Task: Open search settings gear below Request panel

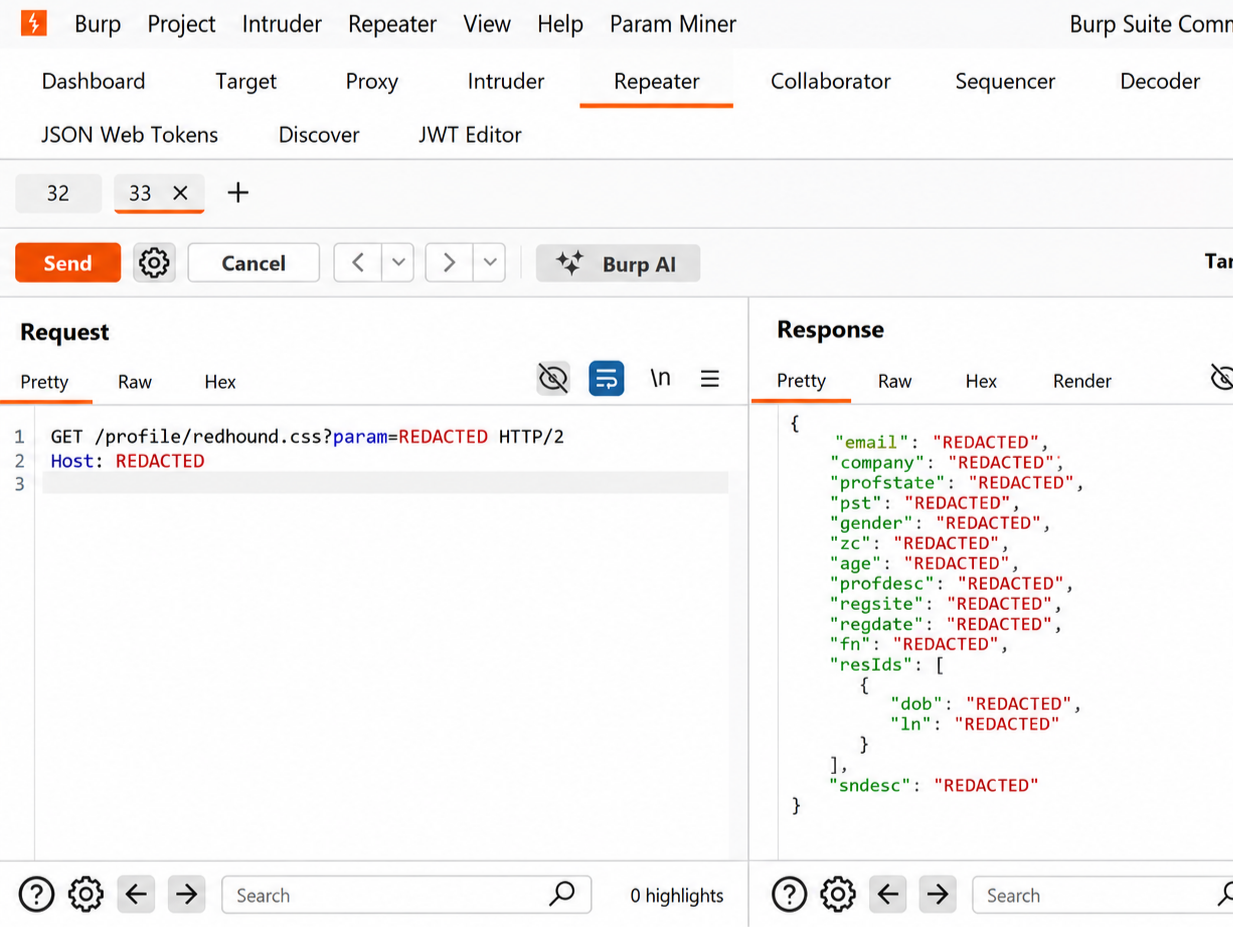Action: point(86,894)
